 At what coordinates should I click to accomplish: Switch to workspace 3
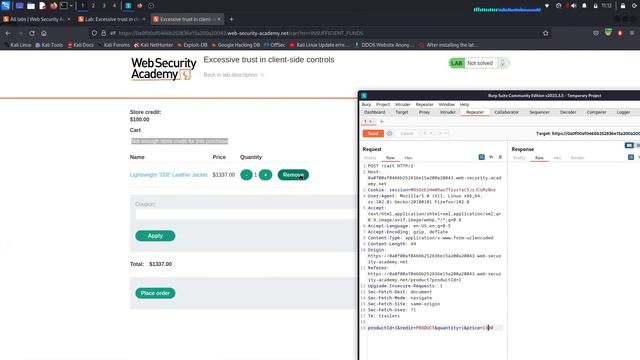click(x=104, y=6)
